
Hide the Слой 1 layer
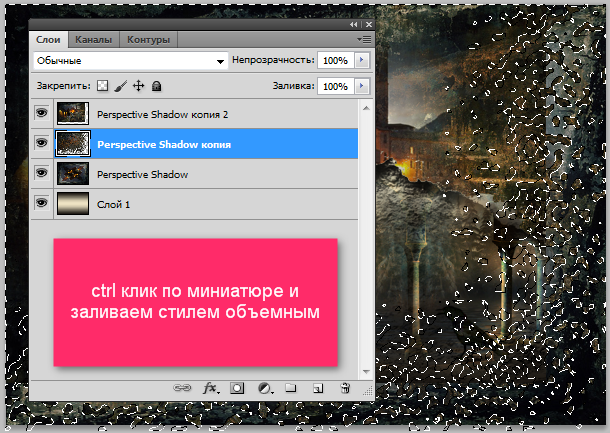click(x=42, y=203)
